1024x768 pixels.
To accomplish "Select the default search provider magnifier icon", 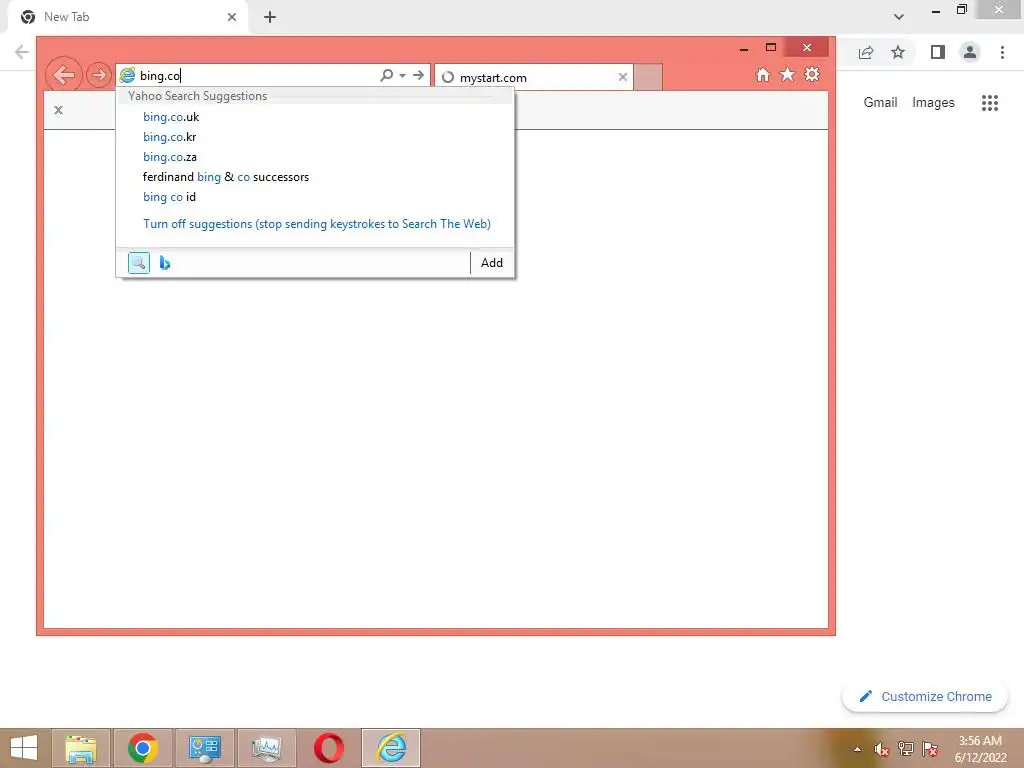I will pyautogui.click(x=138, y=263).
